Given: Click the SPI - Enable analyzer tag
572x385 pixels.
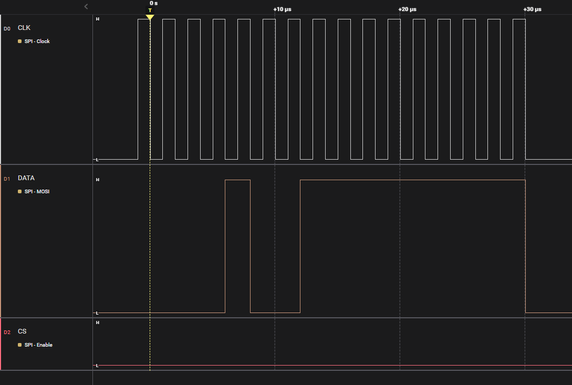Looking at the screenshot, I should tap(38, 345).
